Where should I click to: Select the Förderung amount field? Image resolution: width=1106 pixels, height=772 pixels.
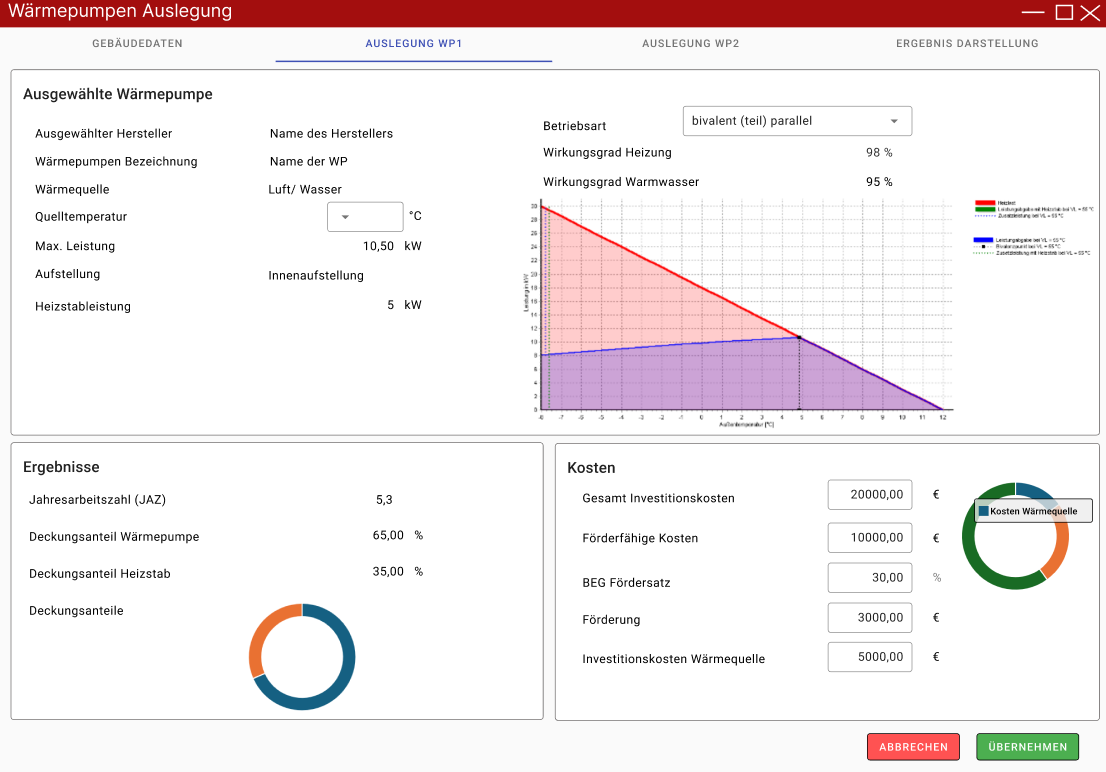(x=869, y=618)
